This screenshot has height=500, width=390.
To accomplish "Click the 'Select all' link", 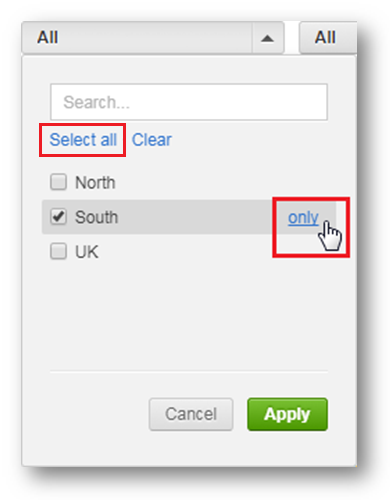I will (83, 140).
